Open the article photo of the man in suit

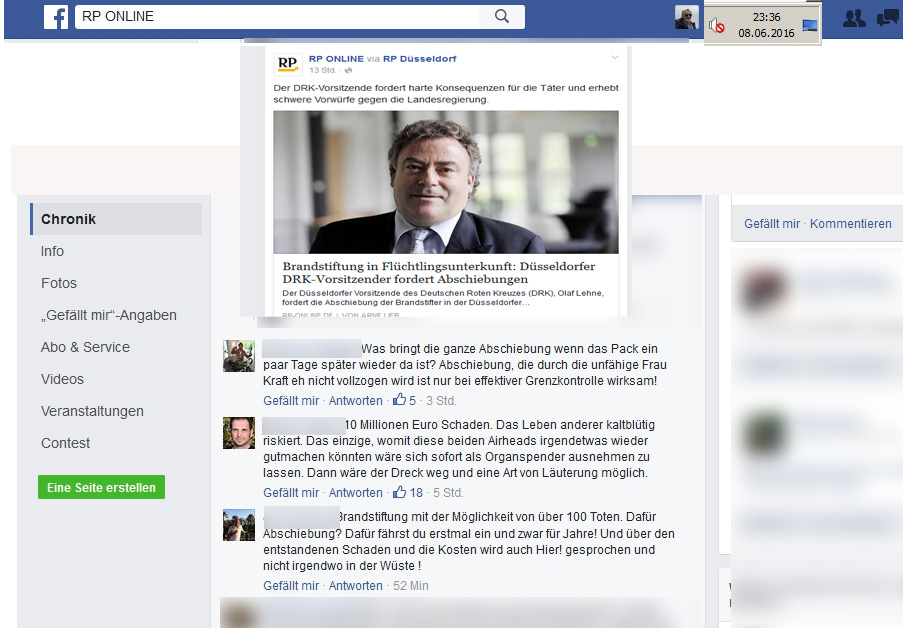pos(446,182)
